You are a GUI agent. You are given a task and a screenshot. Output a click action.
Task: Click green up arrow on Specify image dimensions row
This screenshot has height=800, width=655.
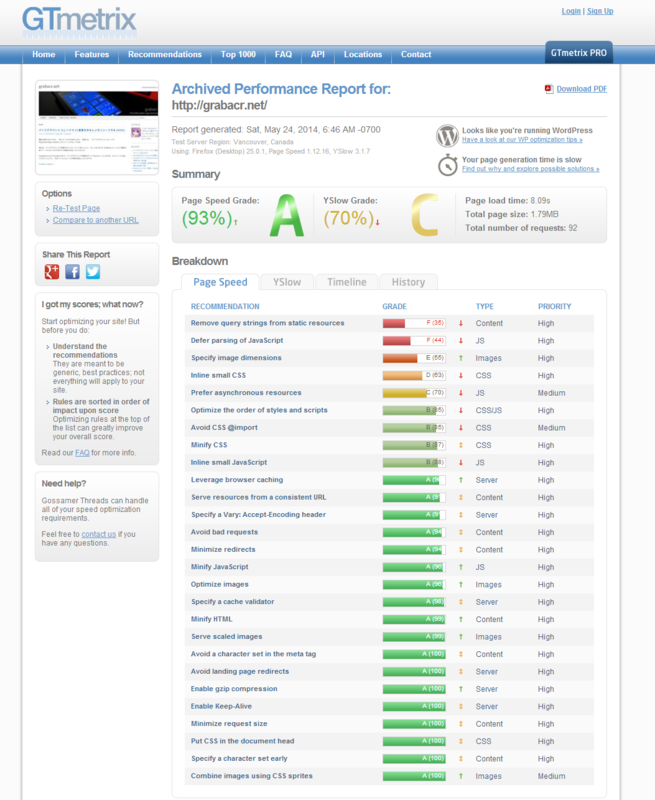[461, 358]
